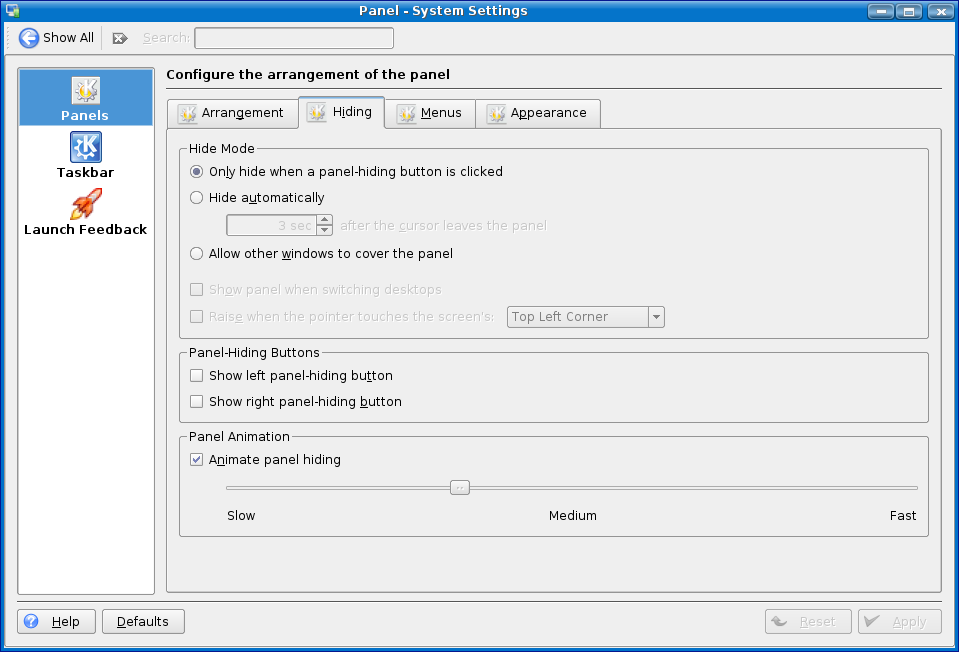The height and width of the screenshot is (652, 959).
Task: Open Launch Feedback rocket icon
Action: [85, 205]
